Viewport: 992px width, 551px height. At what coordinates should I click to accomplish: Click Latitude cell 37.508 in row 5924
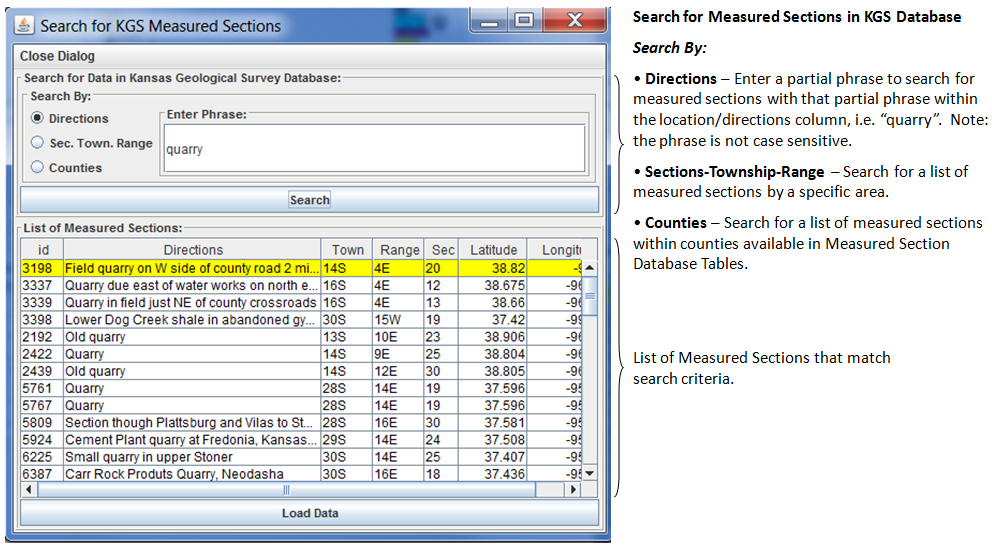[x=493, y=439]
